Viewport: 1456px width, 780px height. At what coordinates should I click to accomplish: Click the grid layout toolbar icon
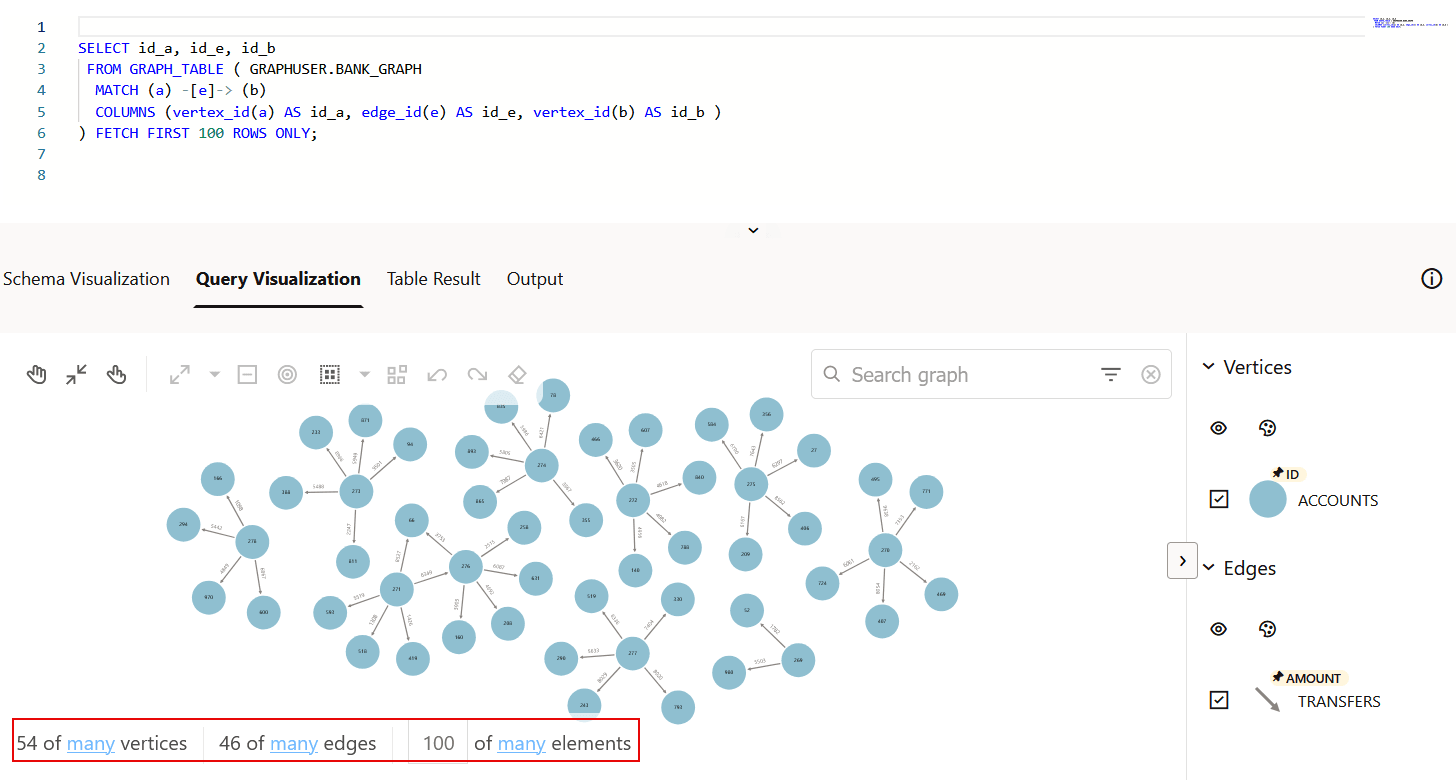point(397,375)
